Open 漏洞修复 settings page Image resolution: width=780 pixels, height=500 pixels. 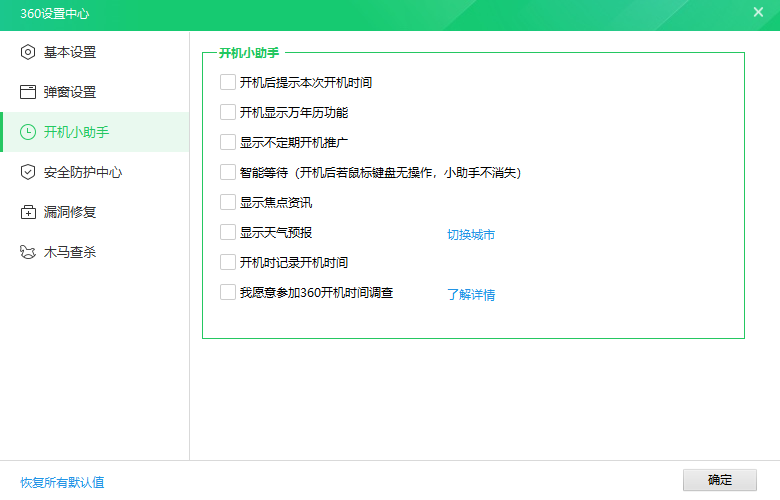click(x=95, y=212)
